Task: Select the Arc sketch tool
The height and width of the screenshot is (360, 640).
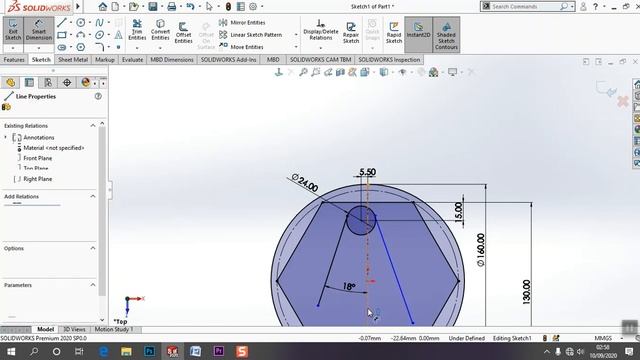Action: (x=81, y=35)
